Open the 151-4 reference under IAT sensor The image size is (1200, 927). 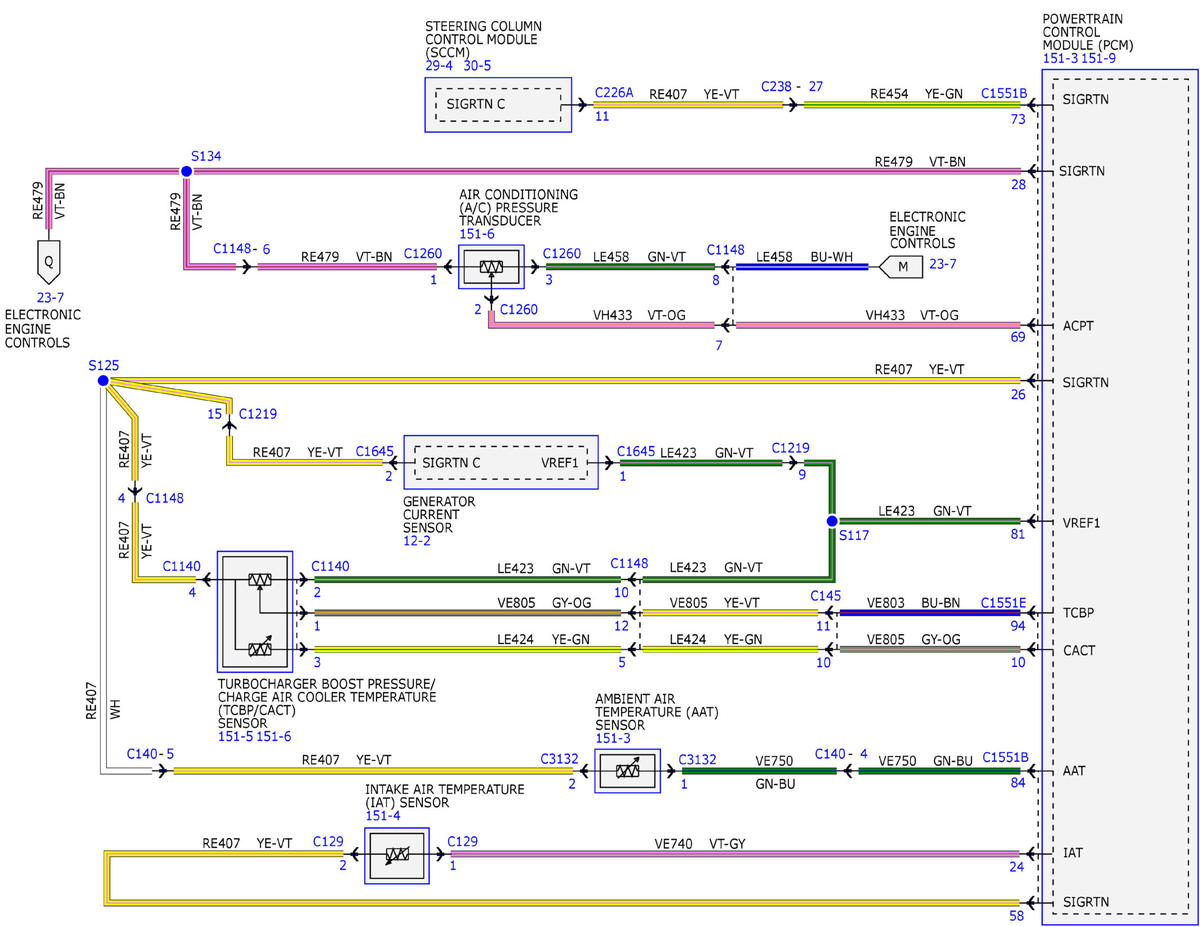click(x=383, y=816)
